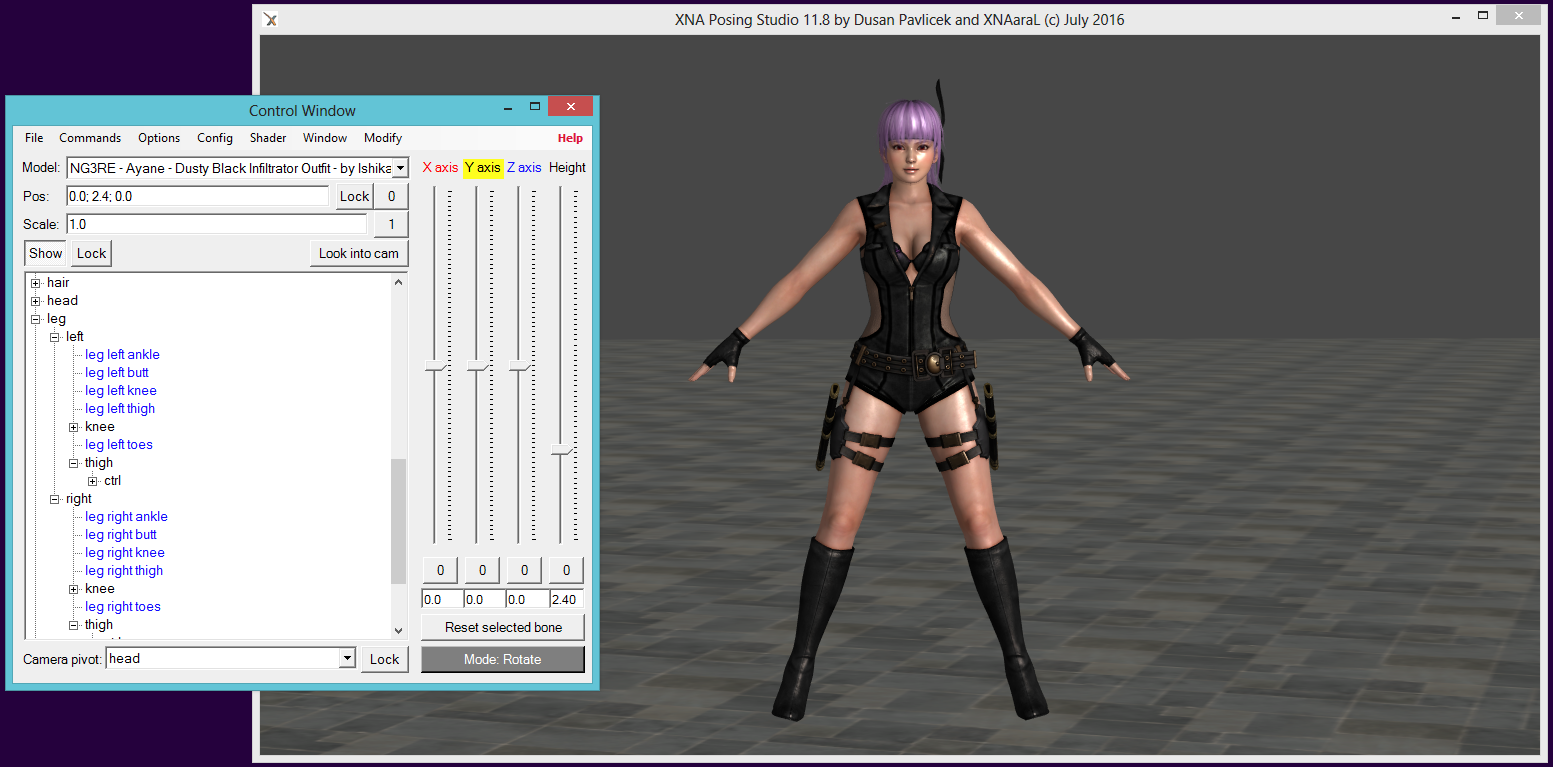1553x767 pixels.
Task: Open the Config menu
Action: pyautogui.click(x=215, y=138)
